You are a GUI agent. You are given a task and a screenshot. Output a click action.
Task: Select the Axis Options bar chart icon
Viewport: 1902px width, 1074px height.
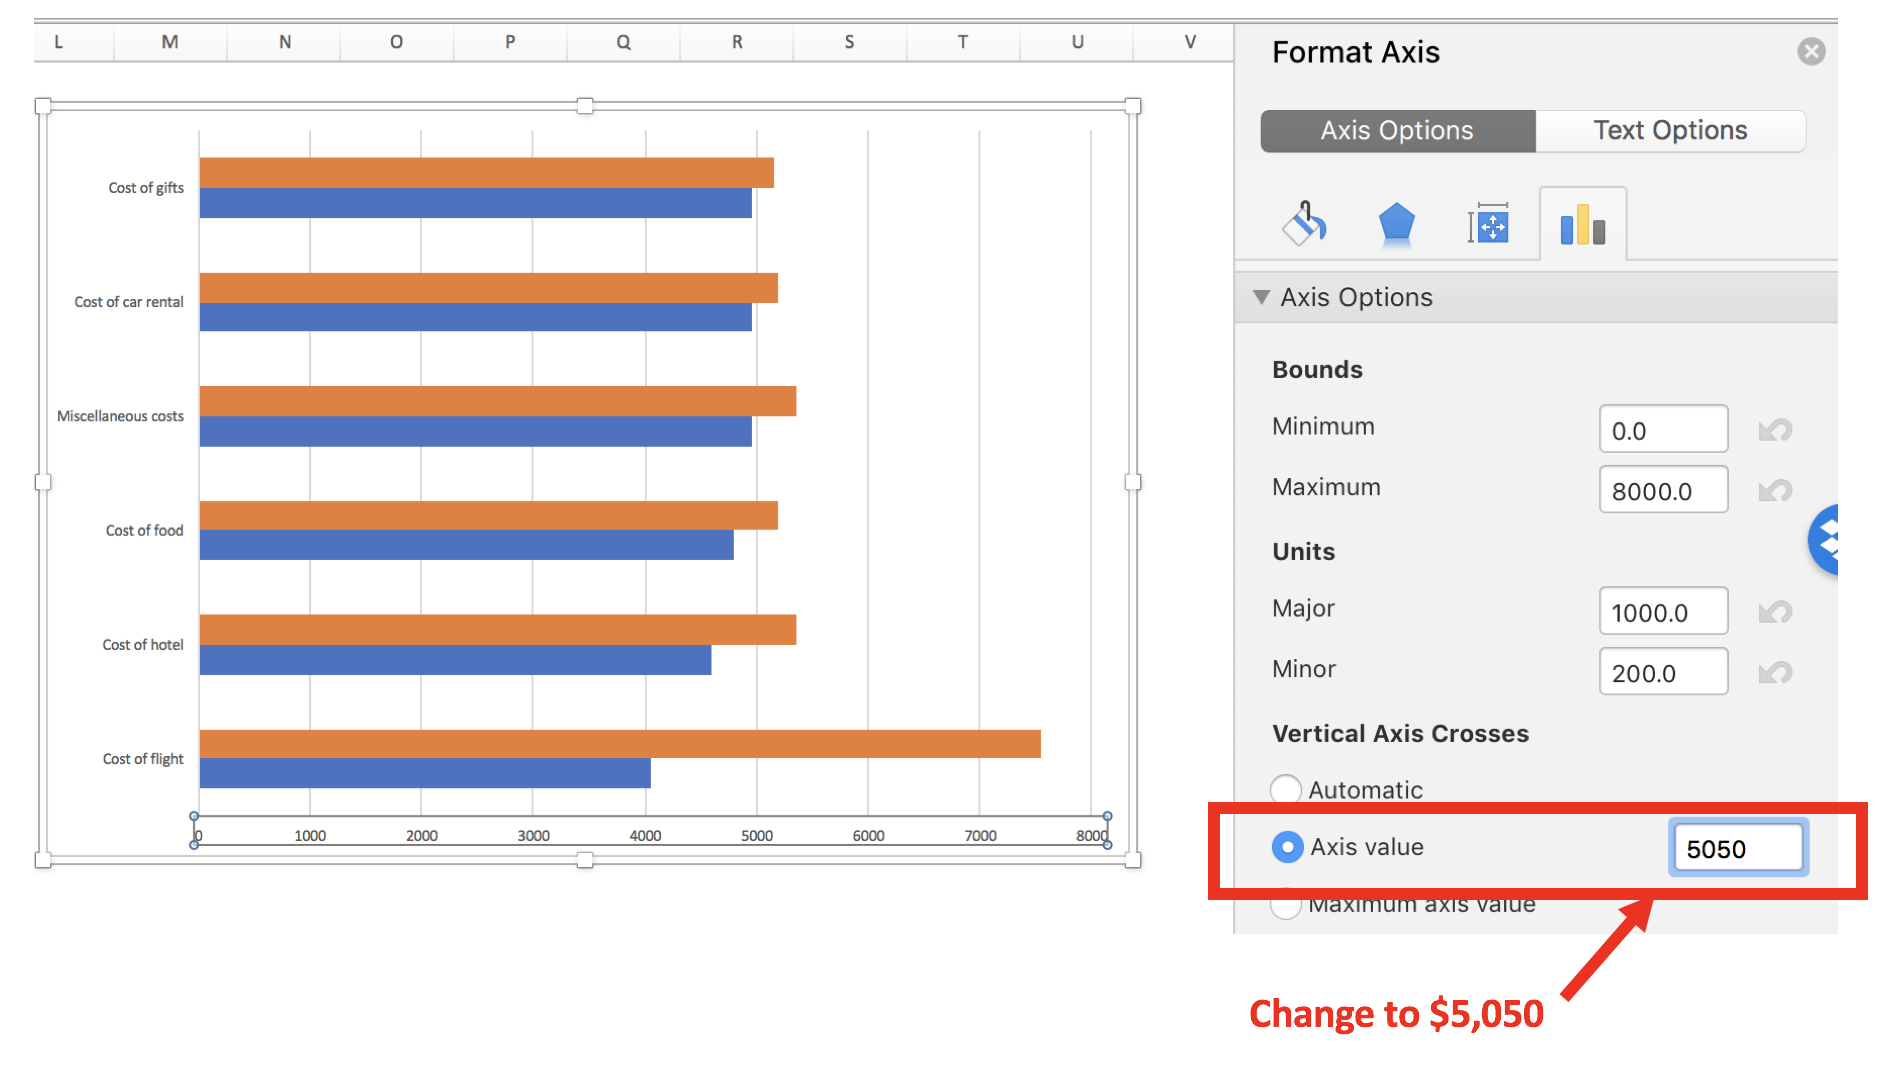coord(1583,224)
